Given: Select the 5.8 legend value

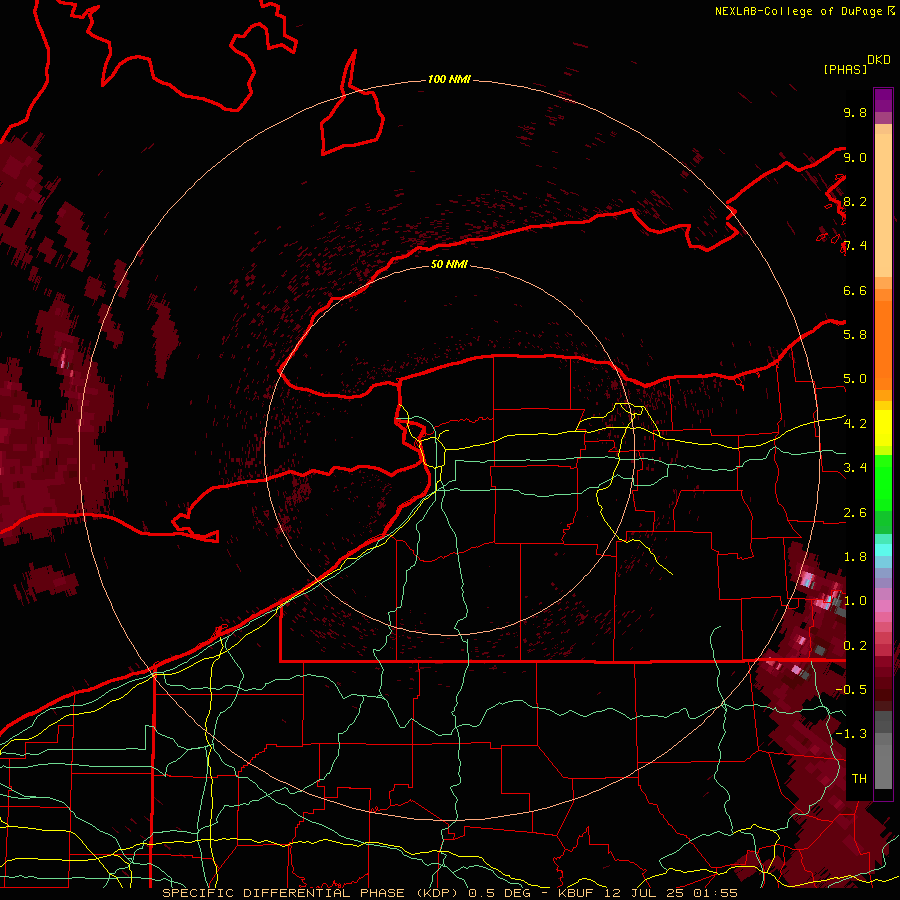Looking at the screenshot, I should [855, 335].
